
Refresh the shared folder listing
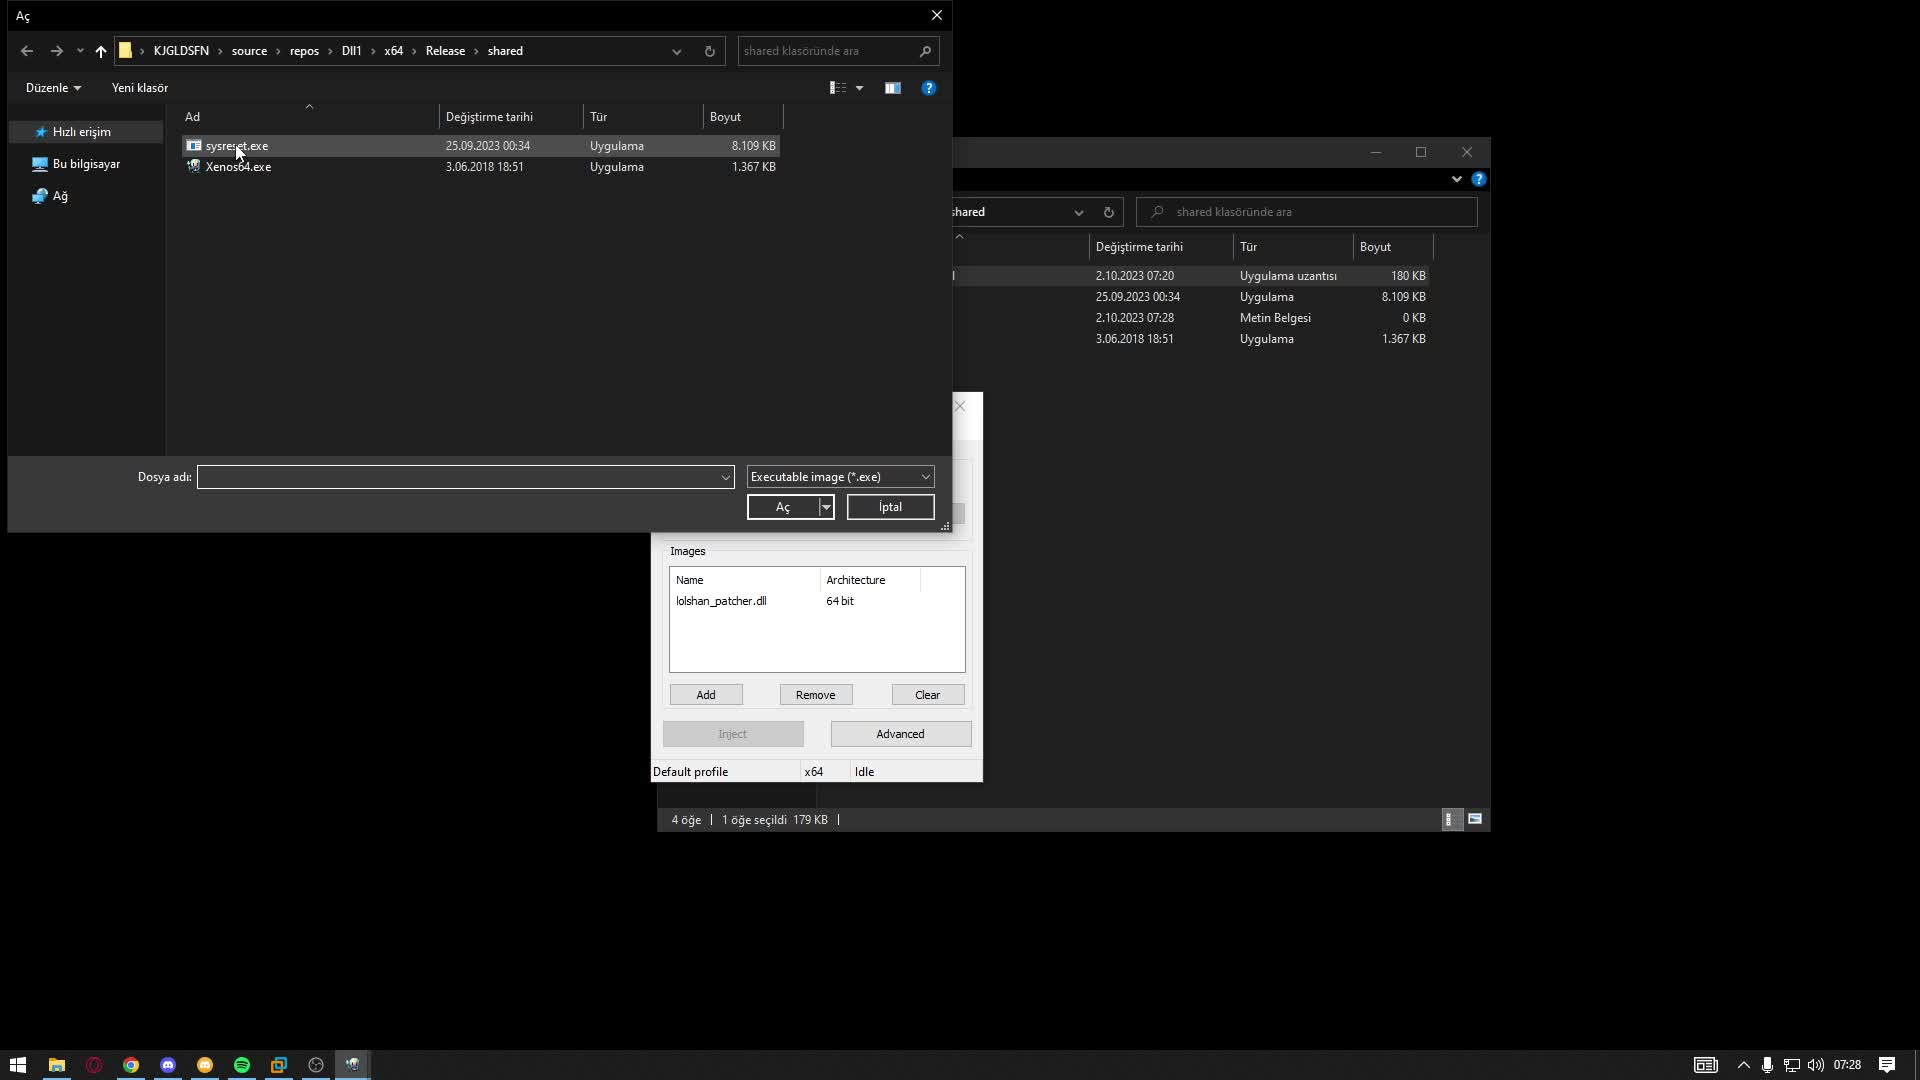click(709, 51)
